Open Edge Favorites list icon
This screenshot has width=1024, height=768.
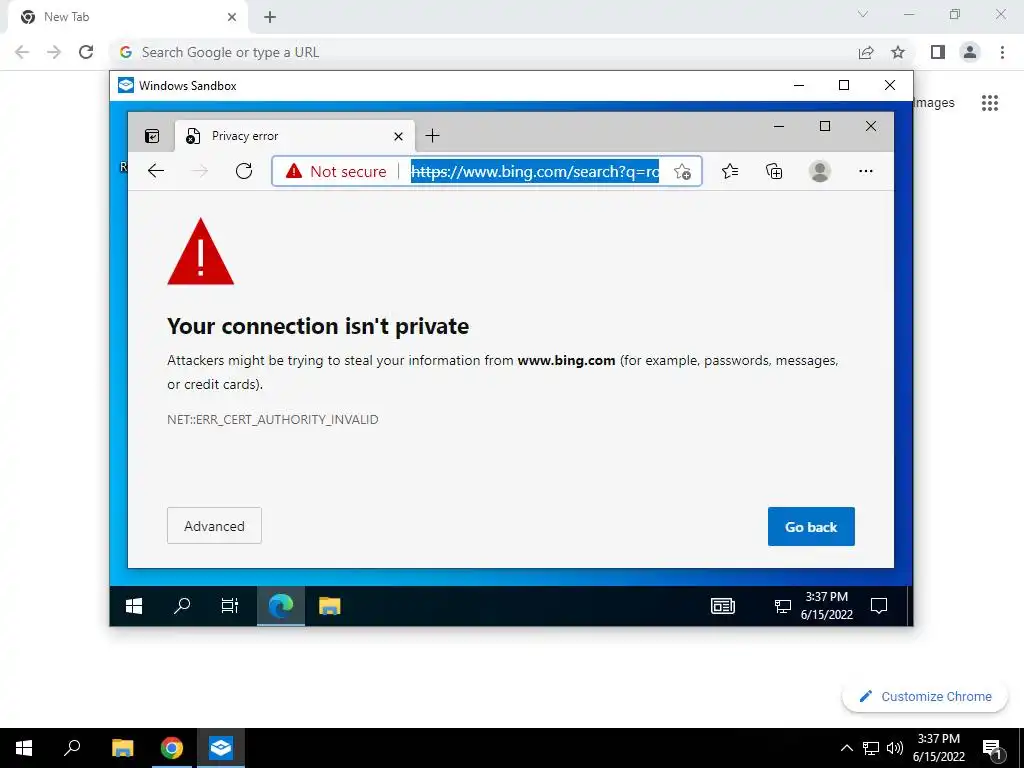(x=729, y=171)
